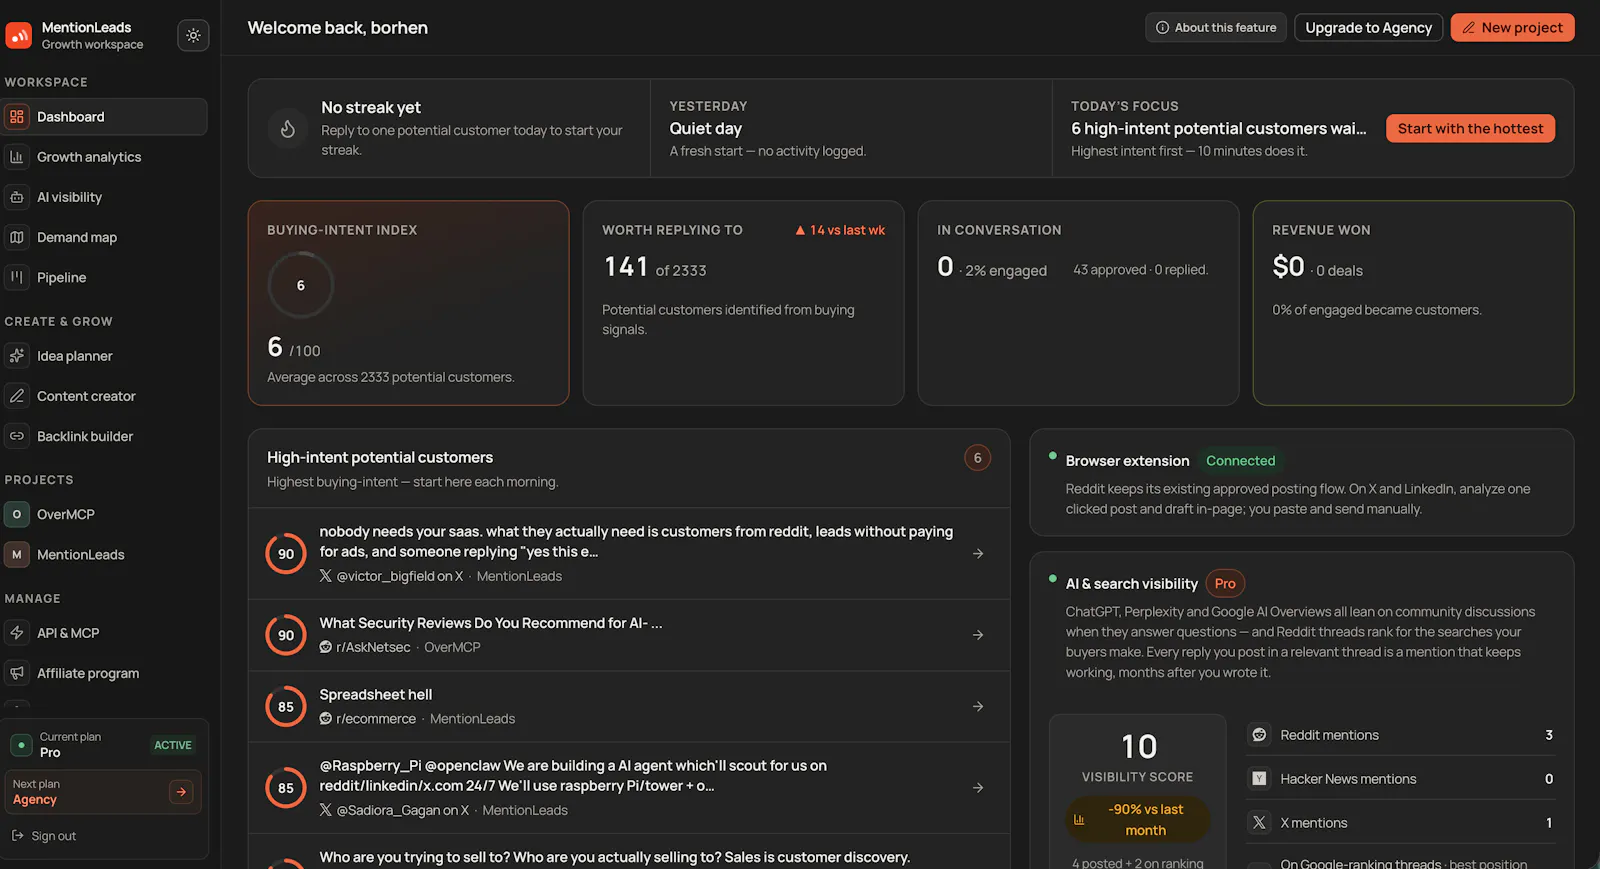Click the info icon in About this feature

(1162, 28)
